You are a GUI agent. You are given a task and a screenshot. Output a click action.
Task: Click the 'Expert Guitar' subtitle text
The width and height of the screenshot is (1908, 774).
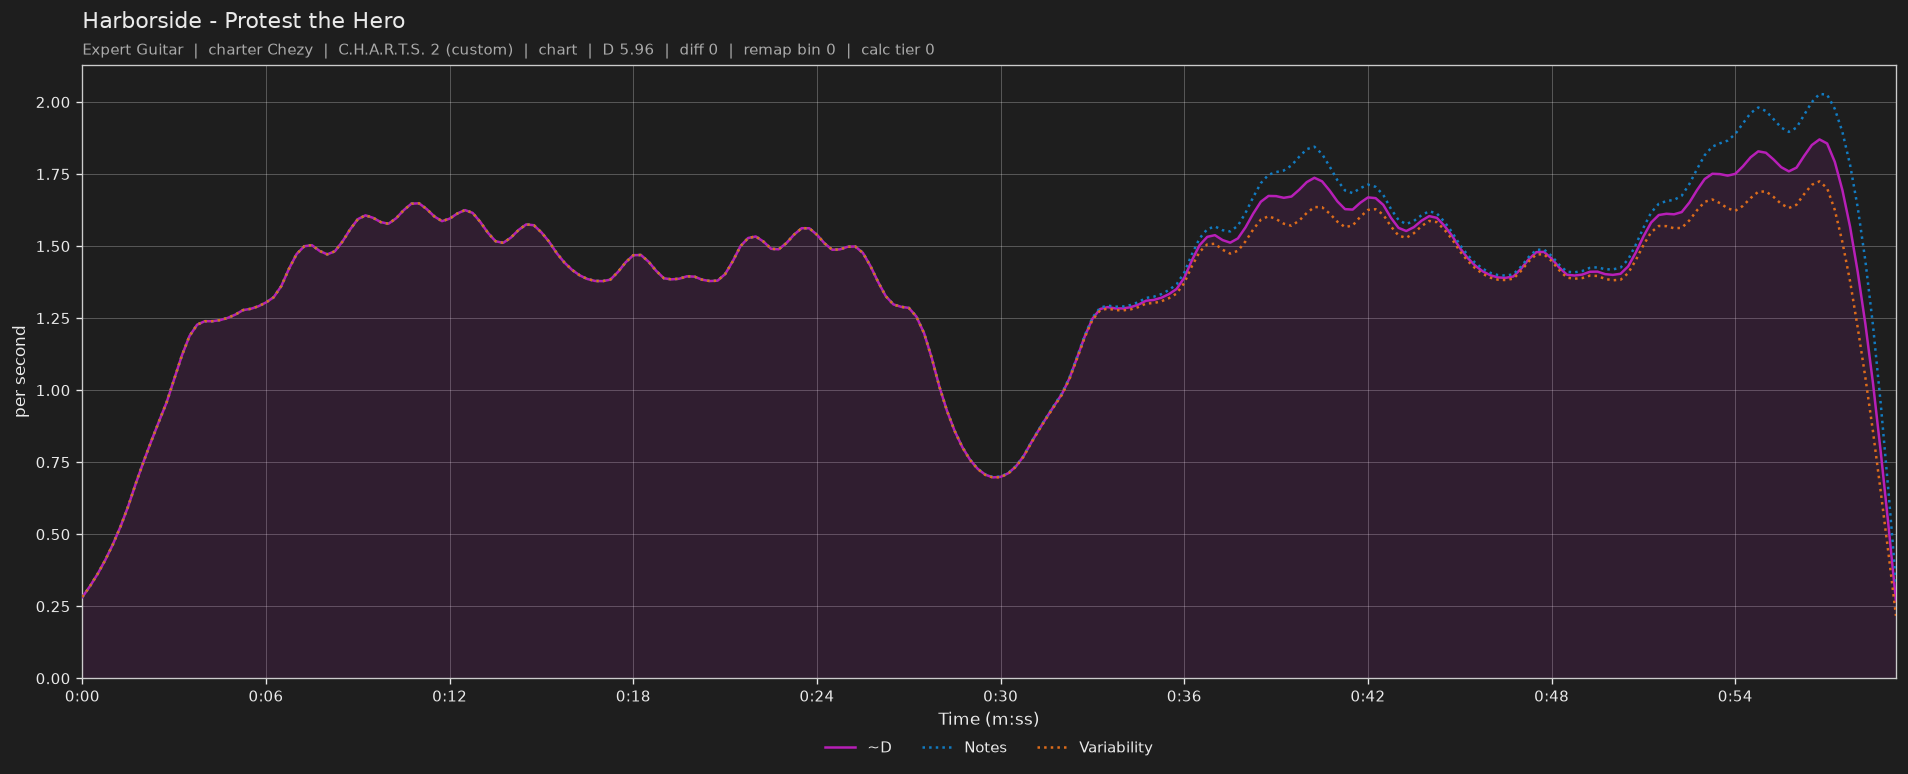(133, 50)
